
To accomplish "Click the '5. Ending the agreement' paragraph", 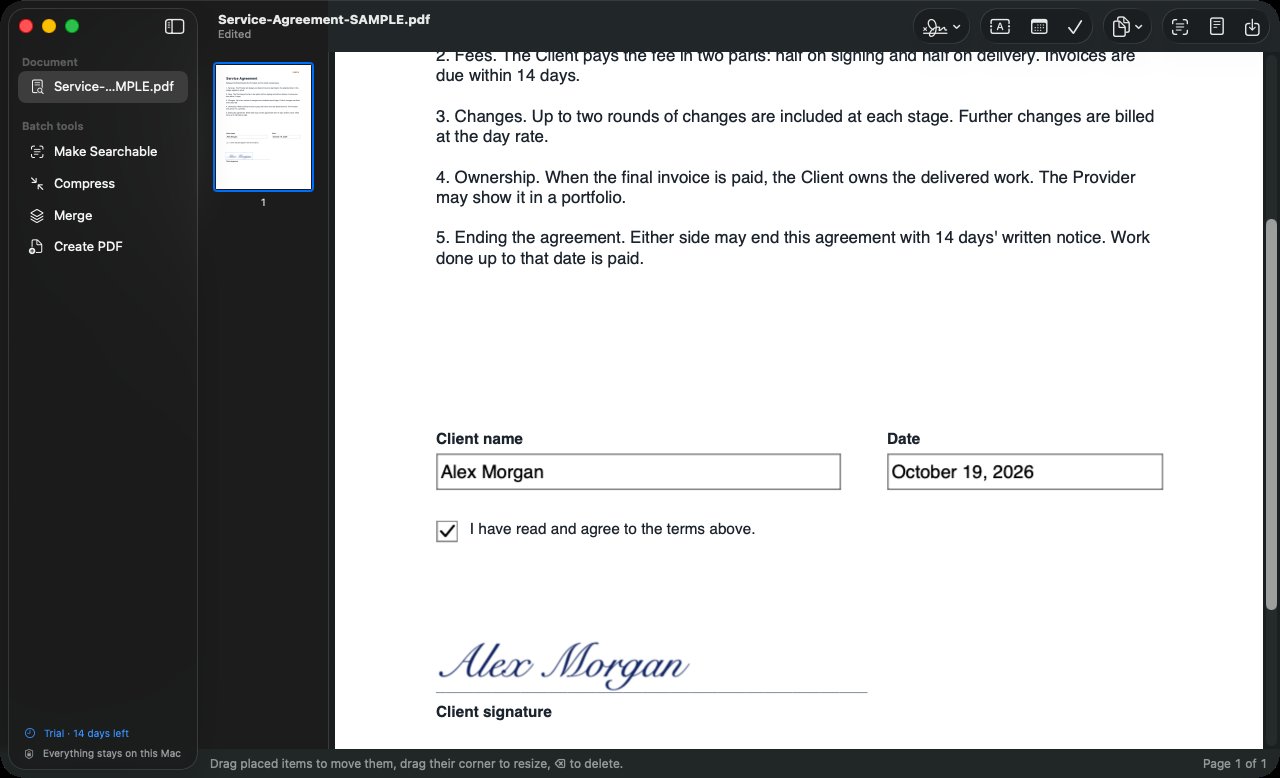I will (x=793, y=248).
